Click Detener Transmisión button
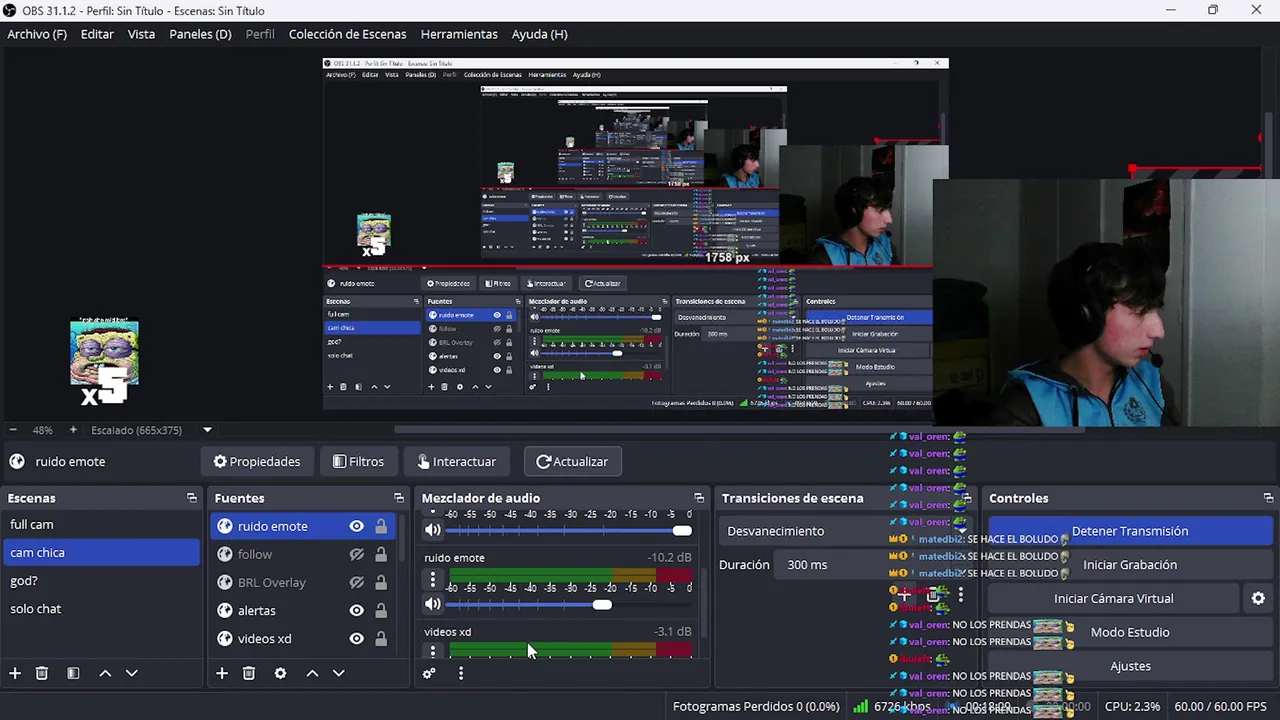 click(x=1130, y=531)
